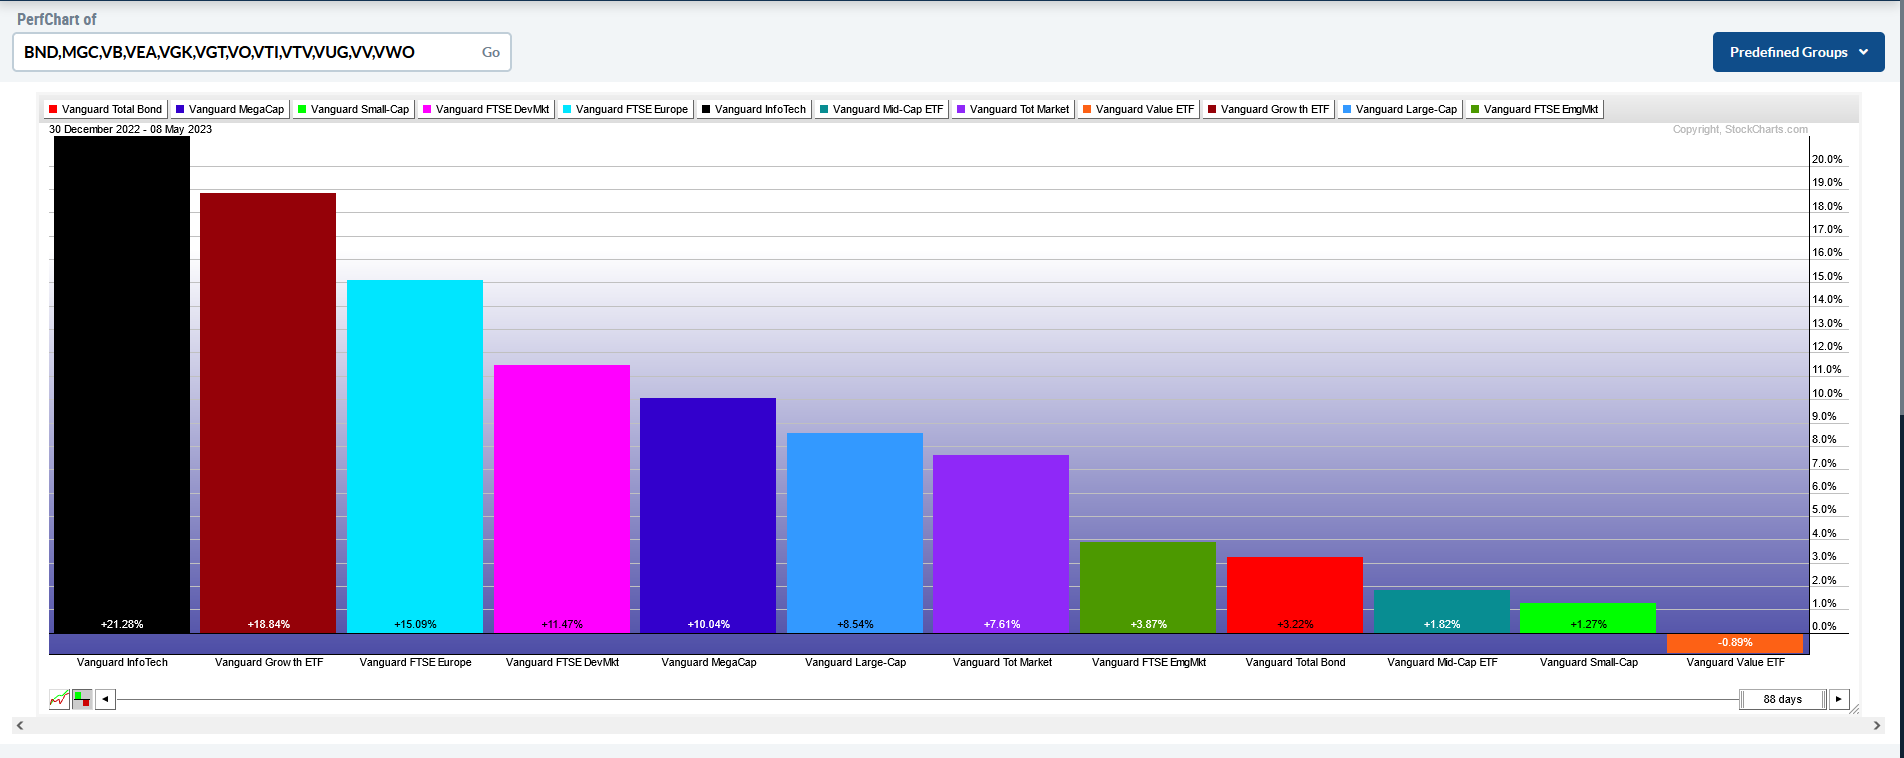Click the orange negative Value ETF bar
The width and height of the screenshot is (1904, 758).
point(1735,643)
